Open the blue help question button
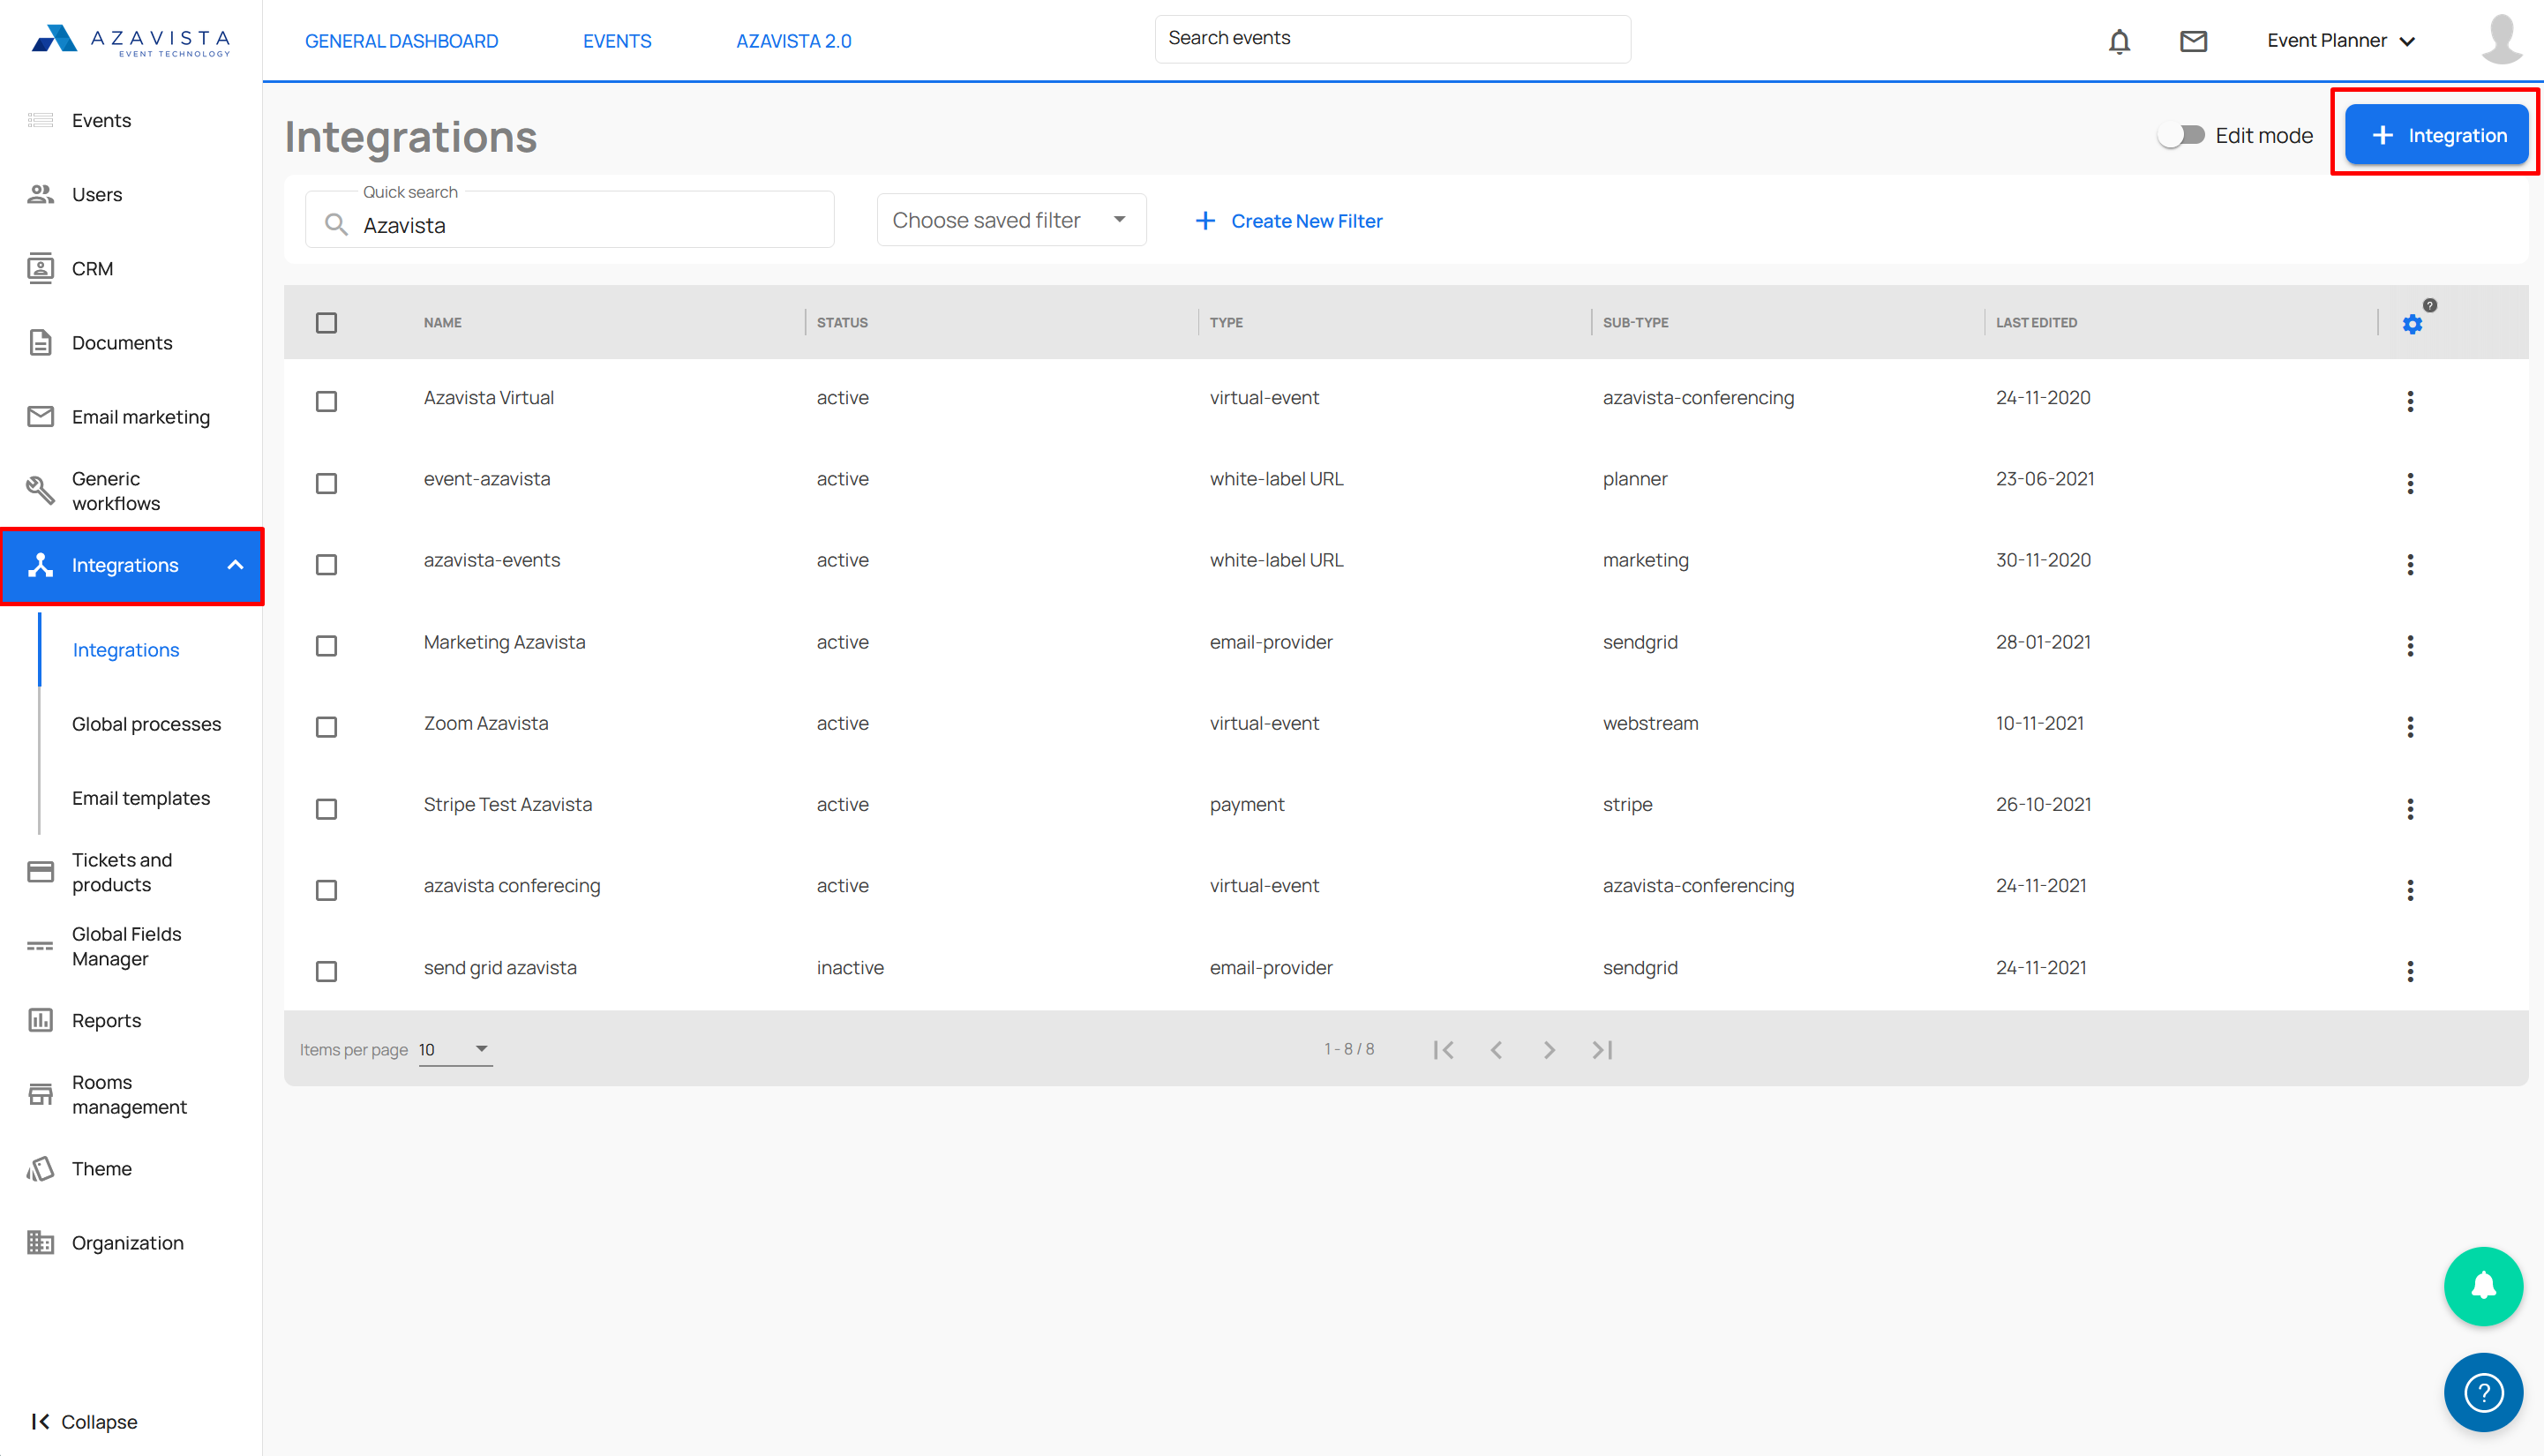 [2483, 1392]
